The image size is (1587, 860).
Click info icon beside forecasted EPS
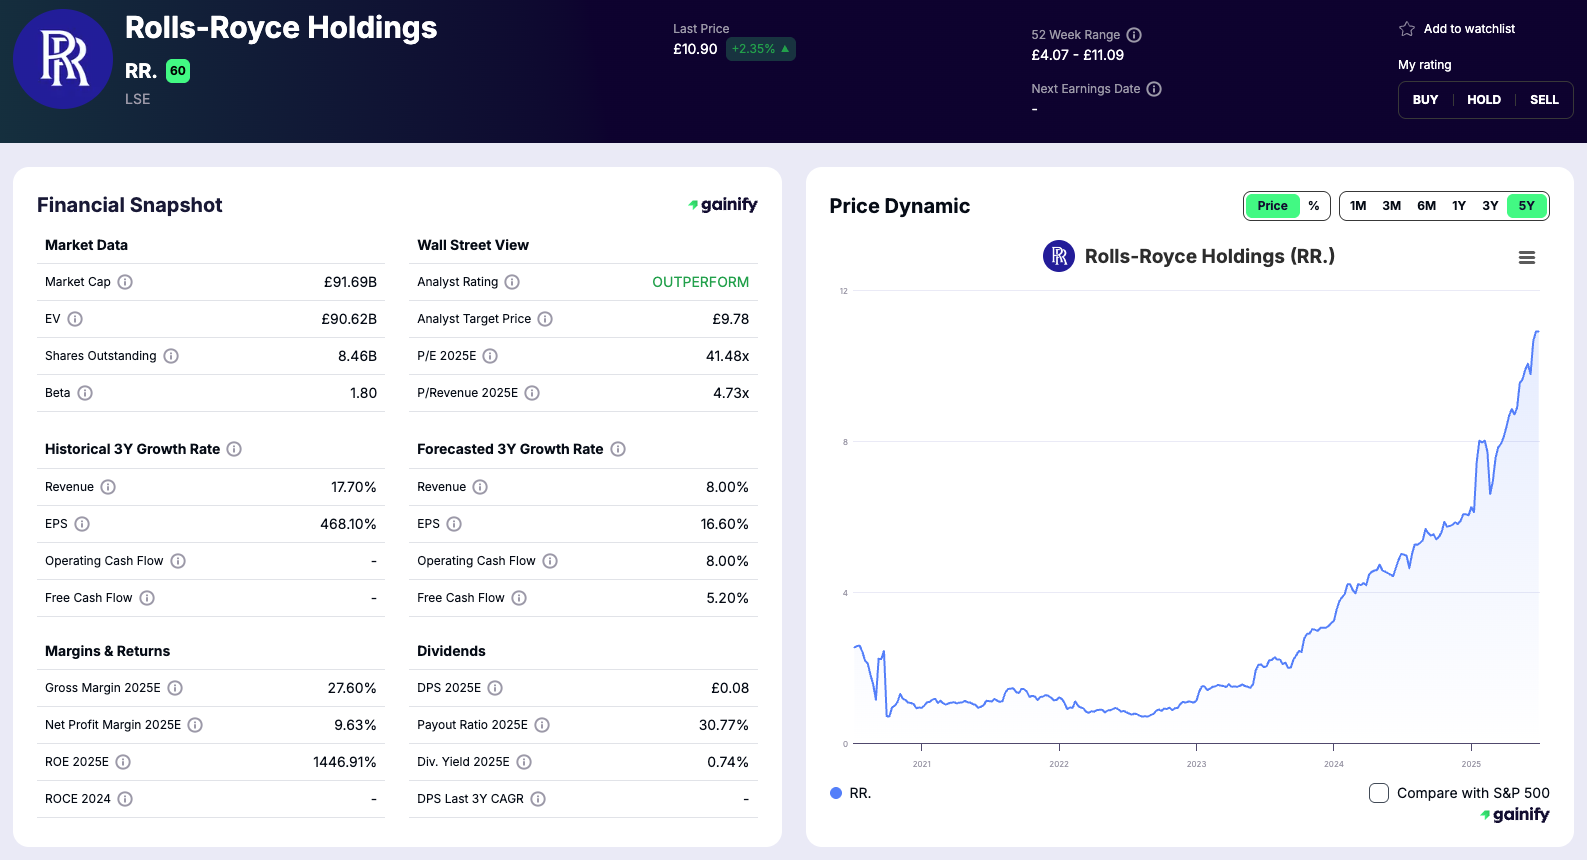pyautogui.click(x=454, y=524)
